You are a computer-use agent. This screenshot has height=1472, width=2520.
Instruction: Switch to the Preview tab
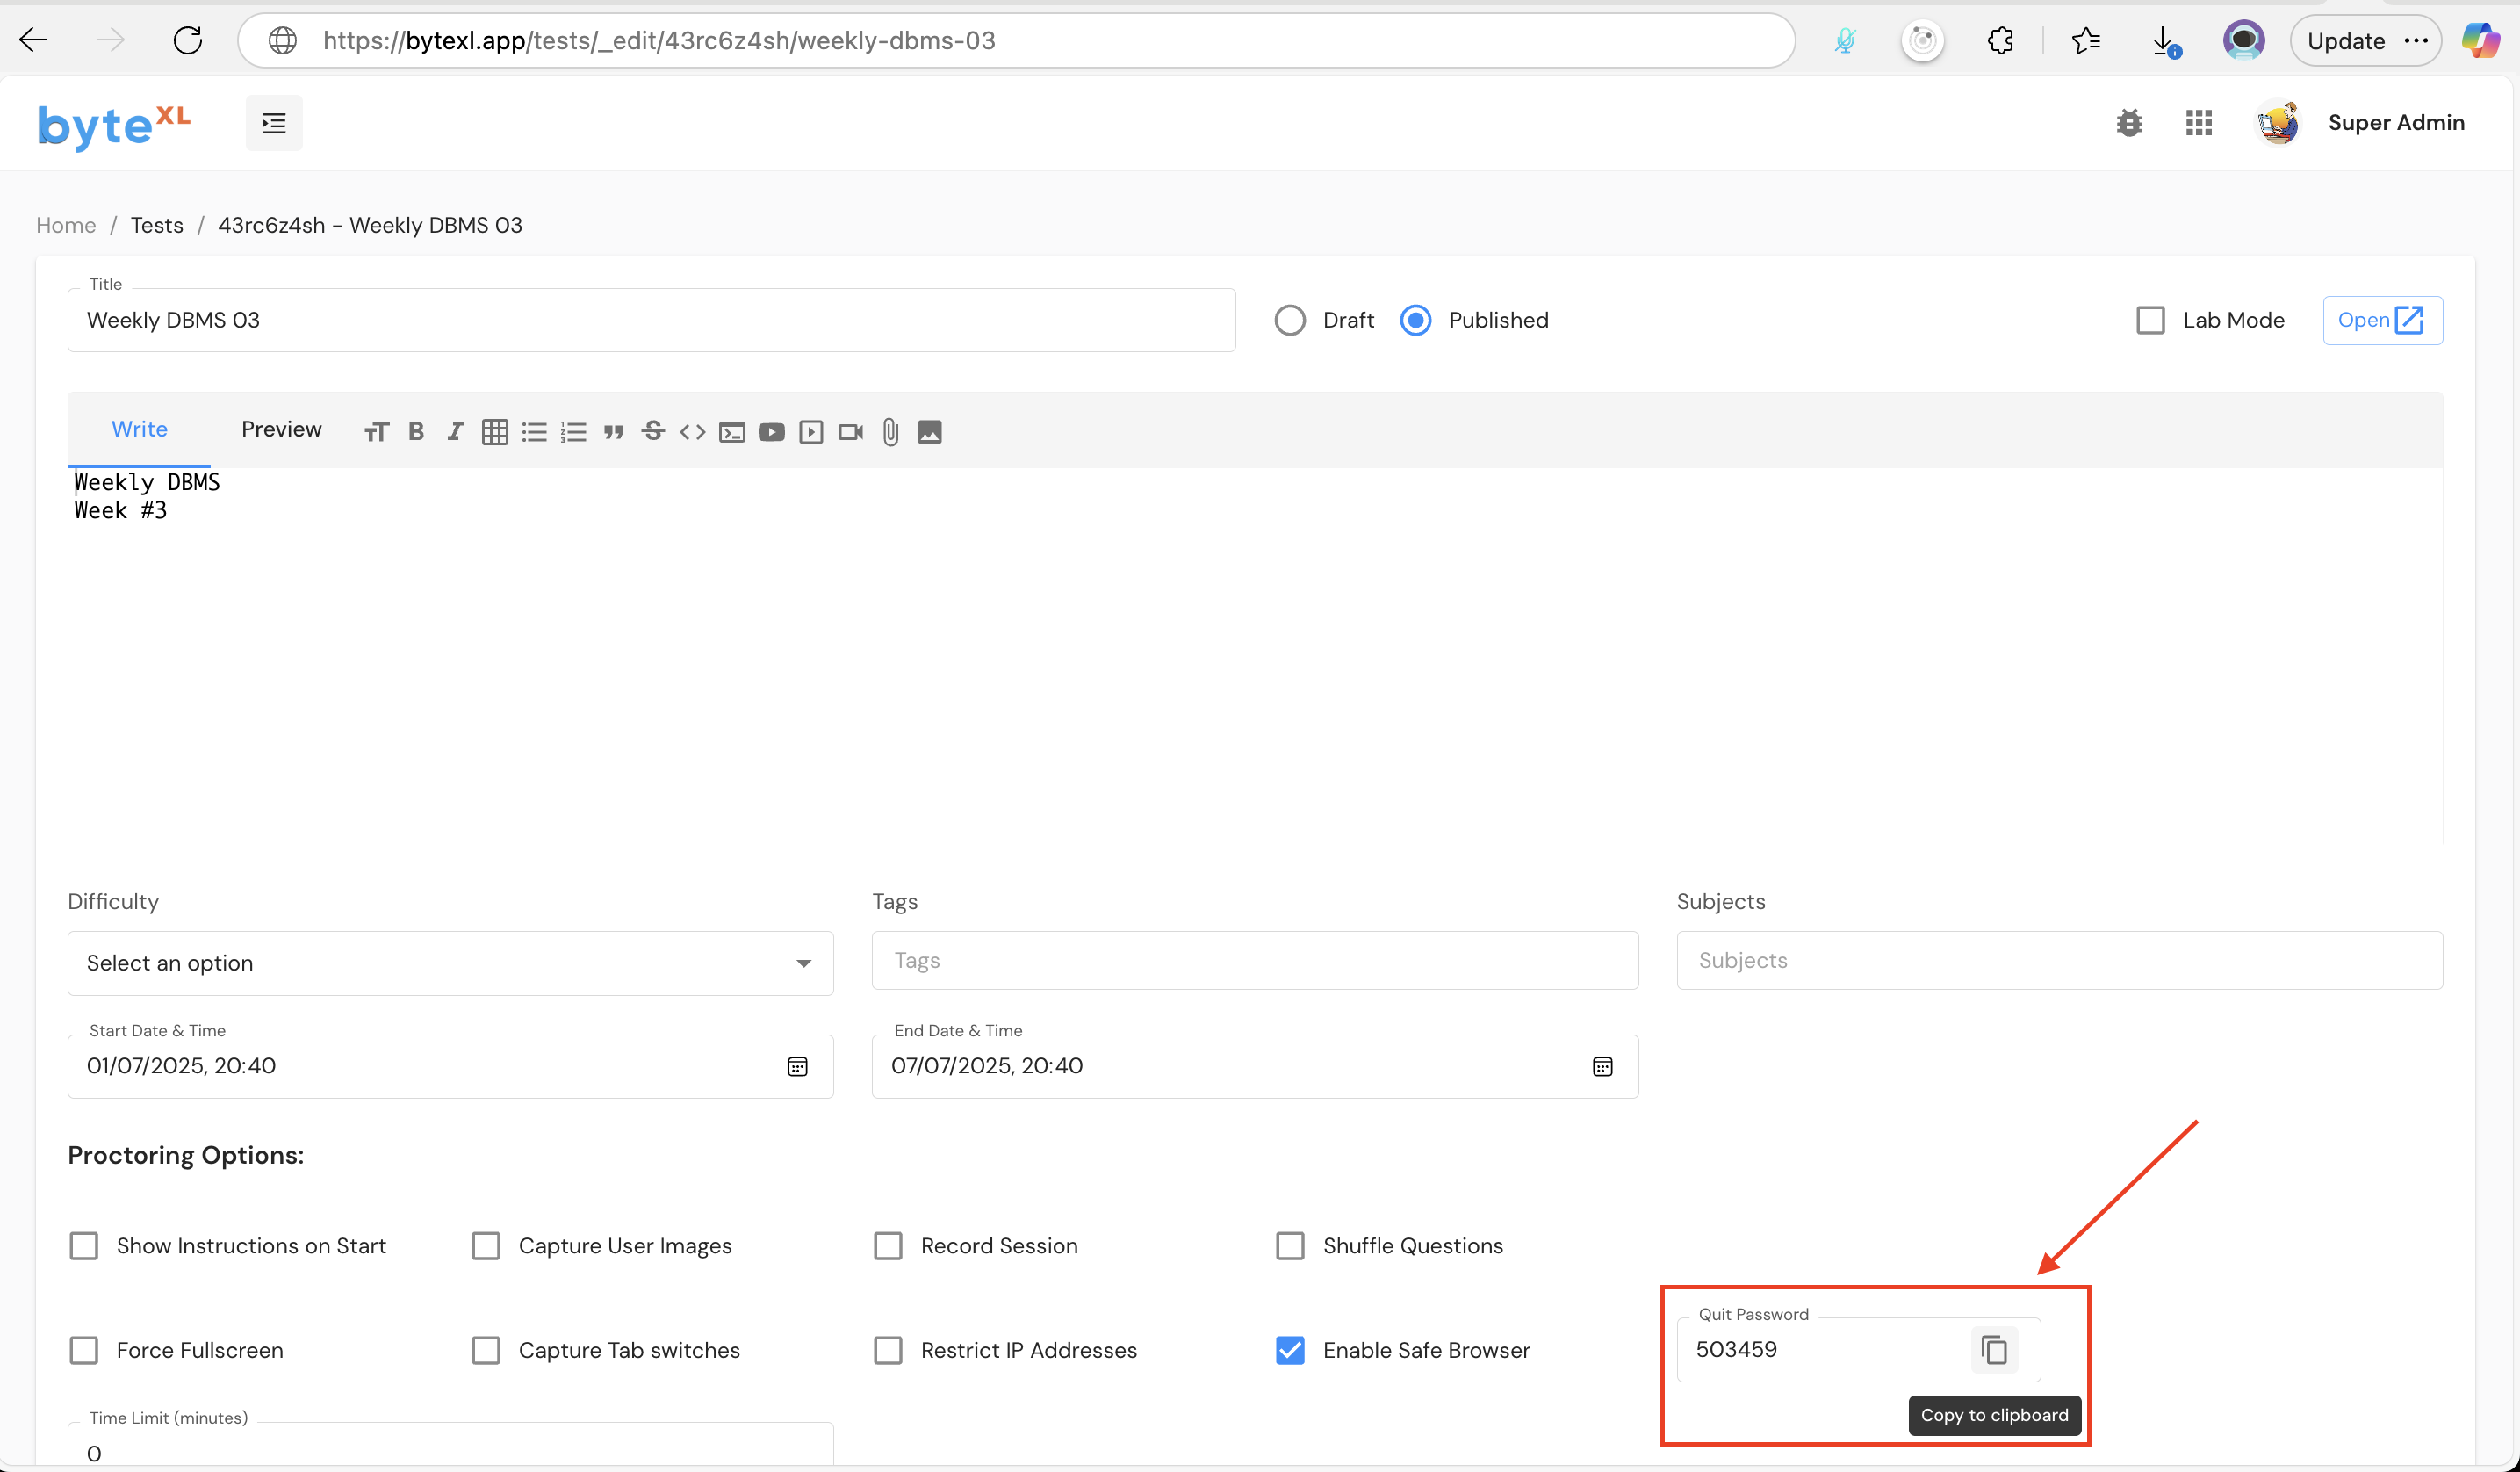pos(281,429)
